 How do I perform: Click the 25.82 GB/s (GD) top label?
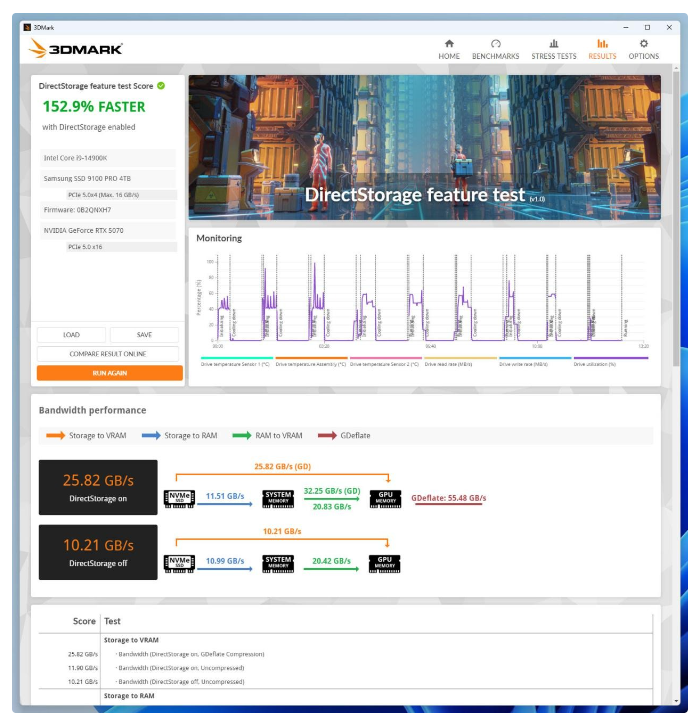coord(282,466)
